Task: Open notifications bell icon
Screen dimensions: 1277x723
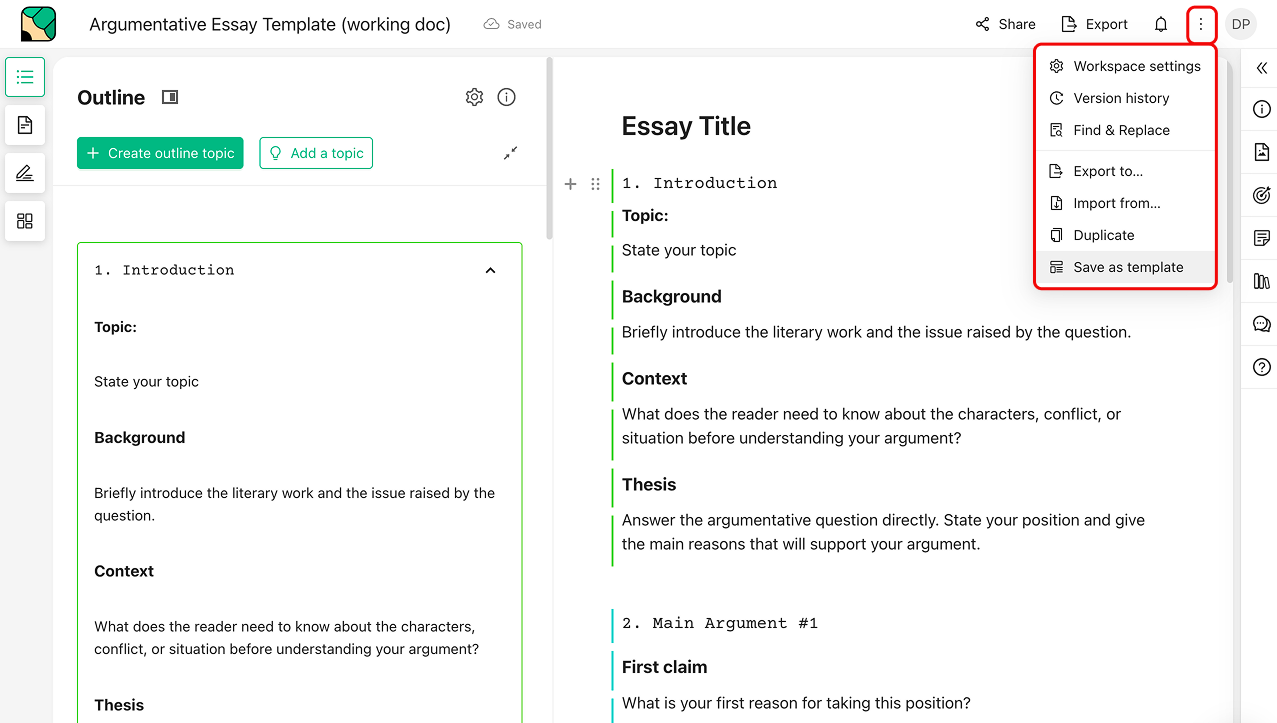Action: coord(1161,24)
